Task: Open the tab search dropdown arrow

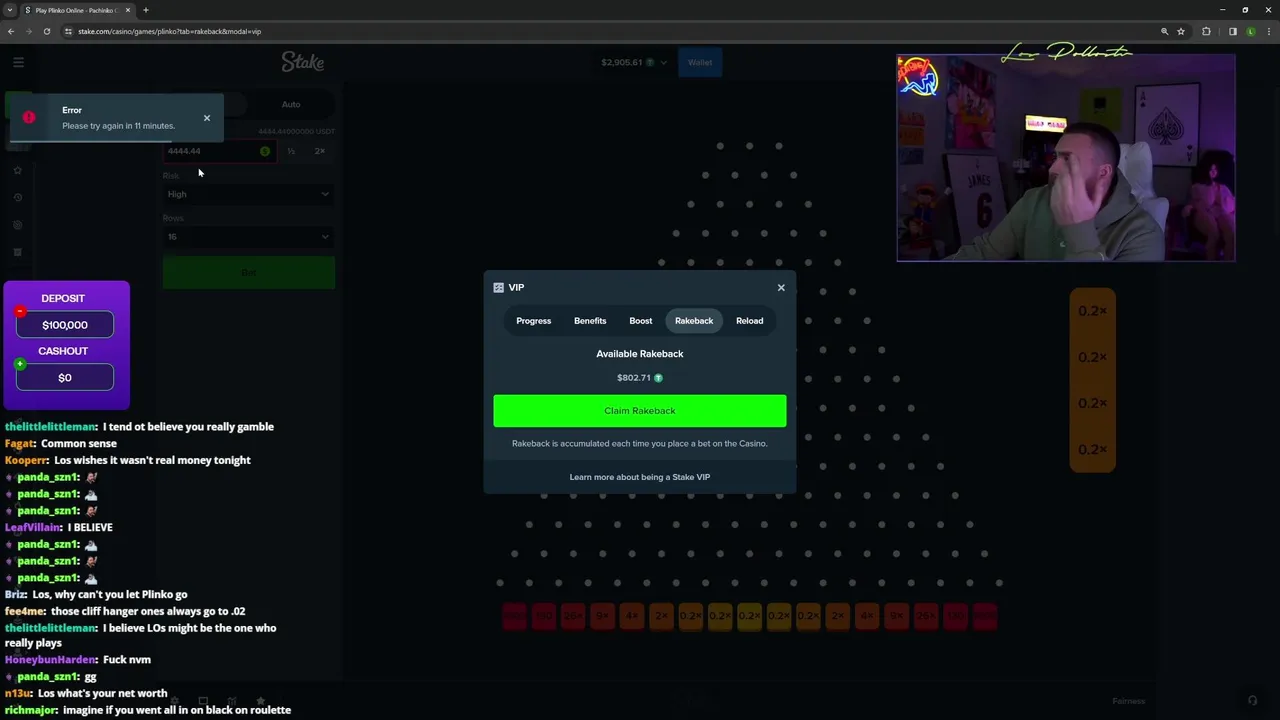Action: [x=10, y=10]
